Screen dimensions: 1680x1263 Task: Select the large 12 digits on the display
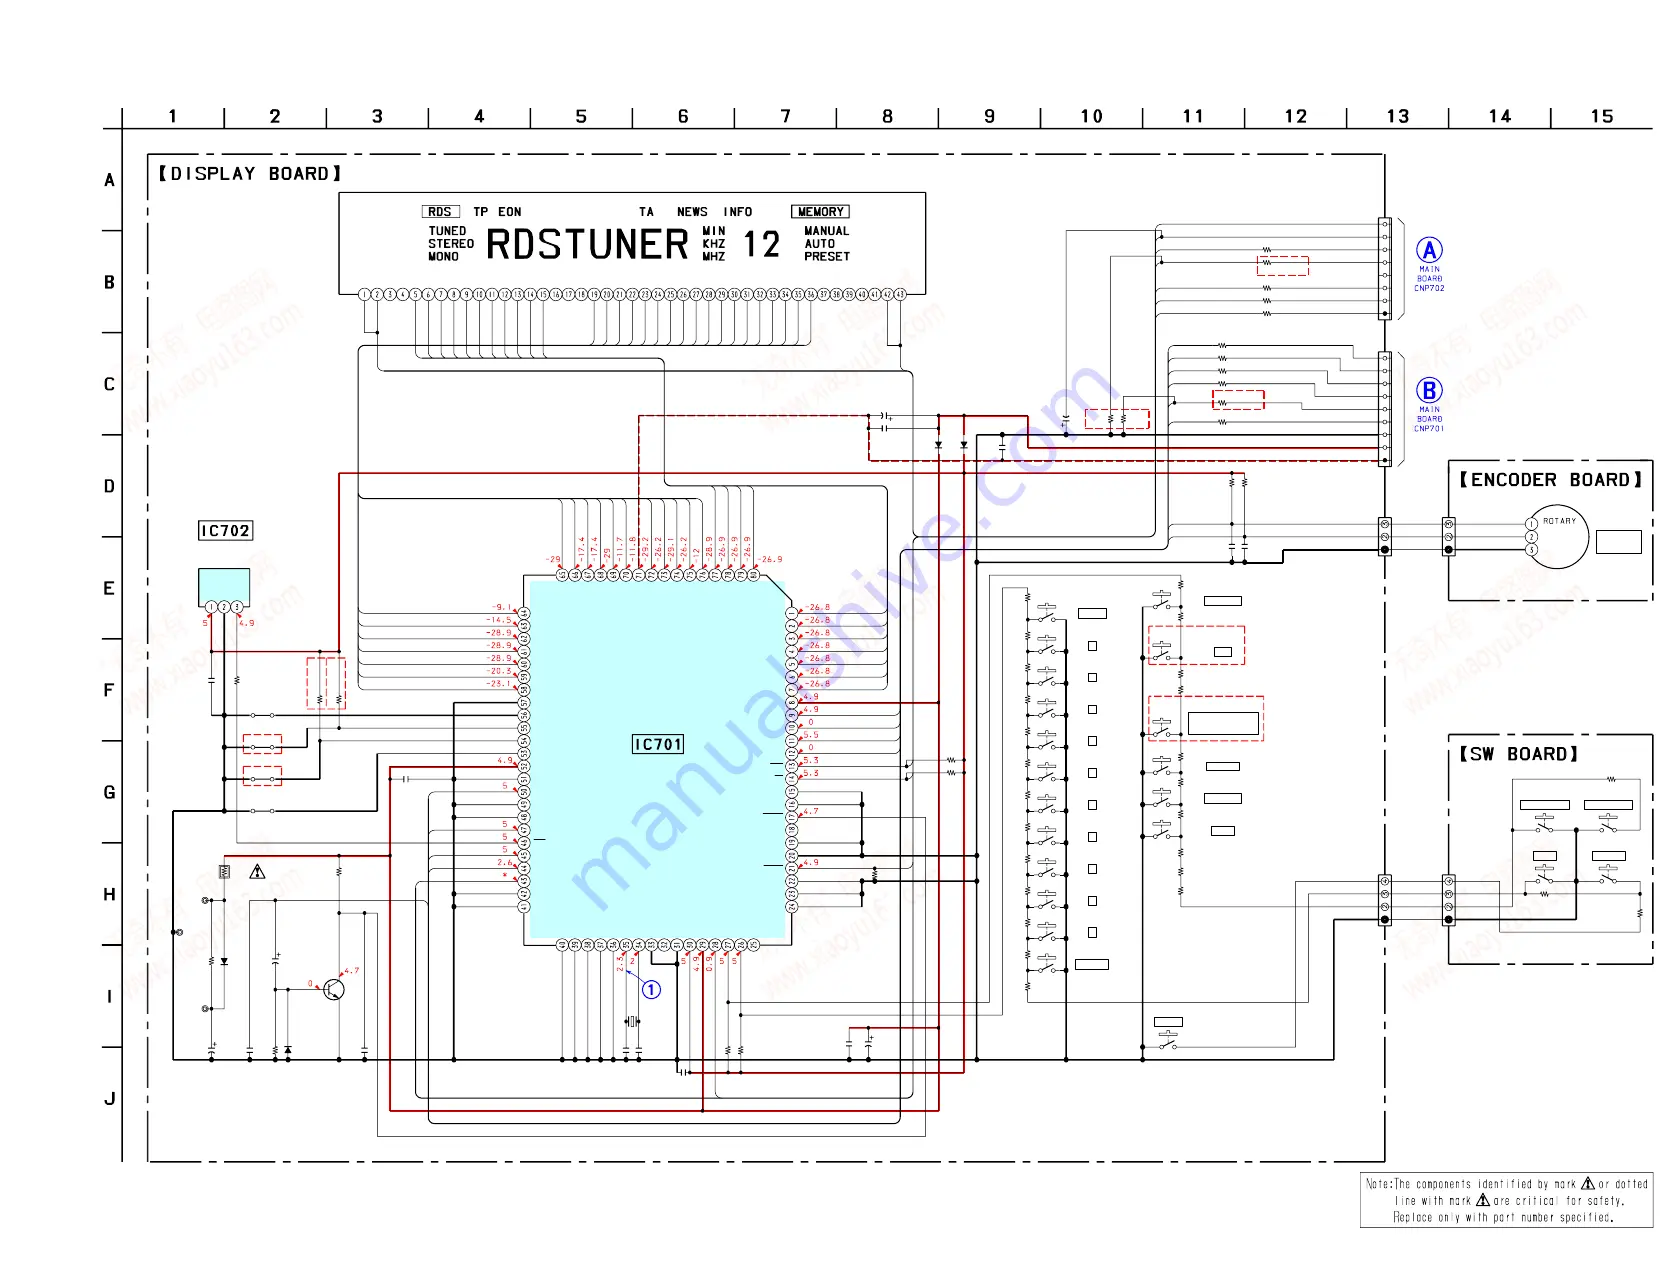[x=761, y=245]
